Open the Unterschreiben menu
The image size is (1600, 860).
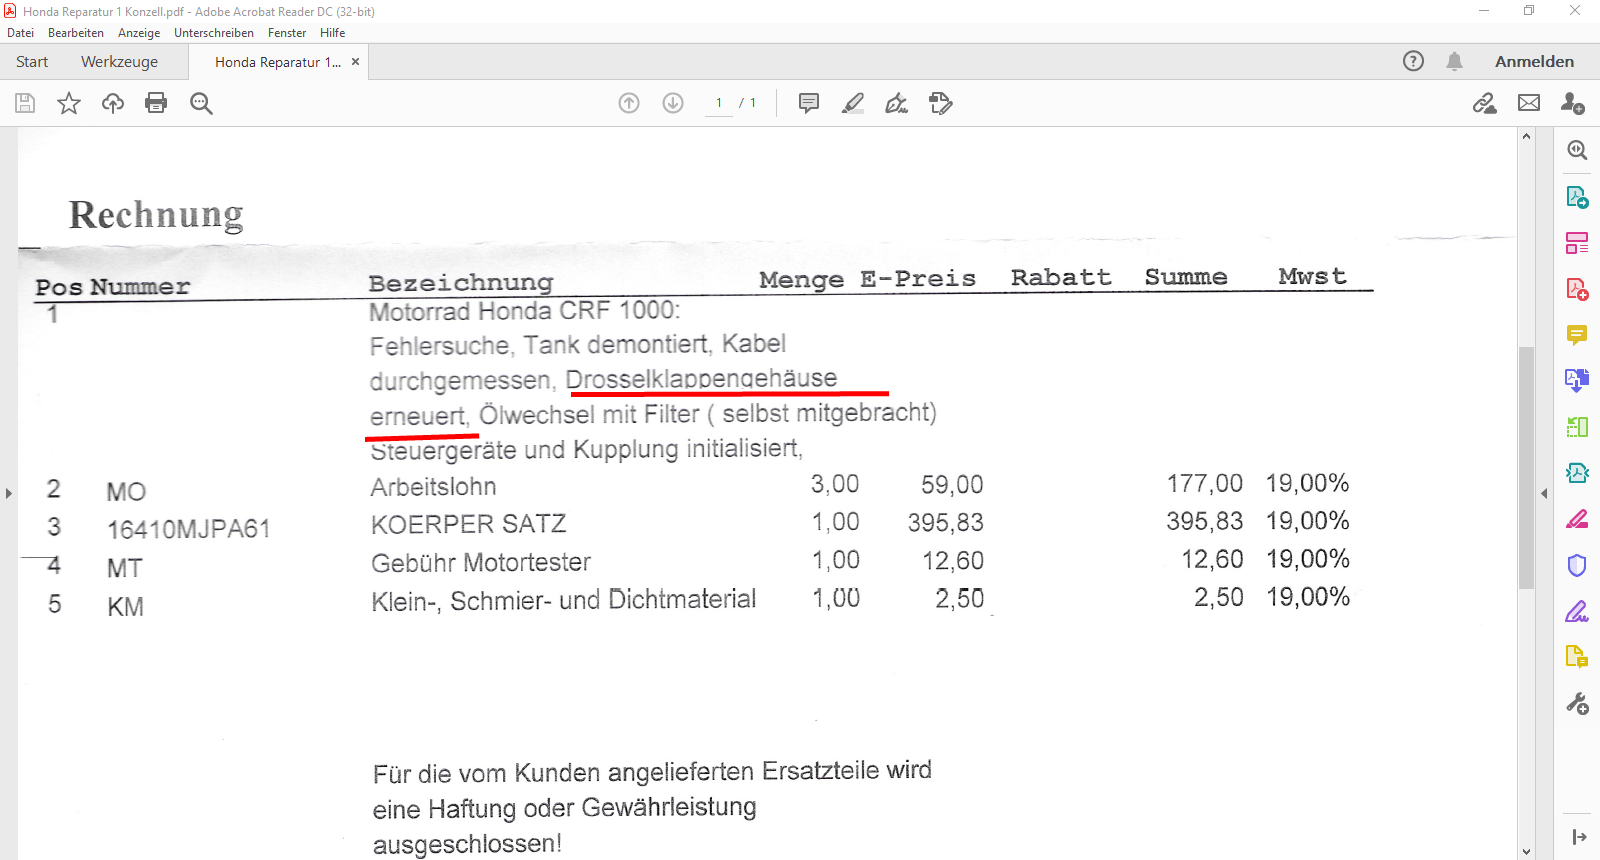(x=214, y=33)
